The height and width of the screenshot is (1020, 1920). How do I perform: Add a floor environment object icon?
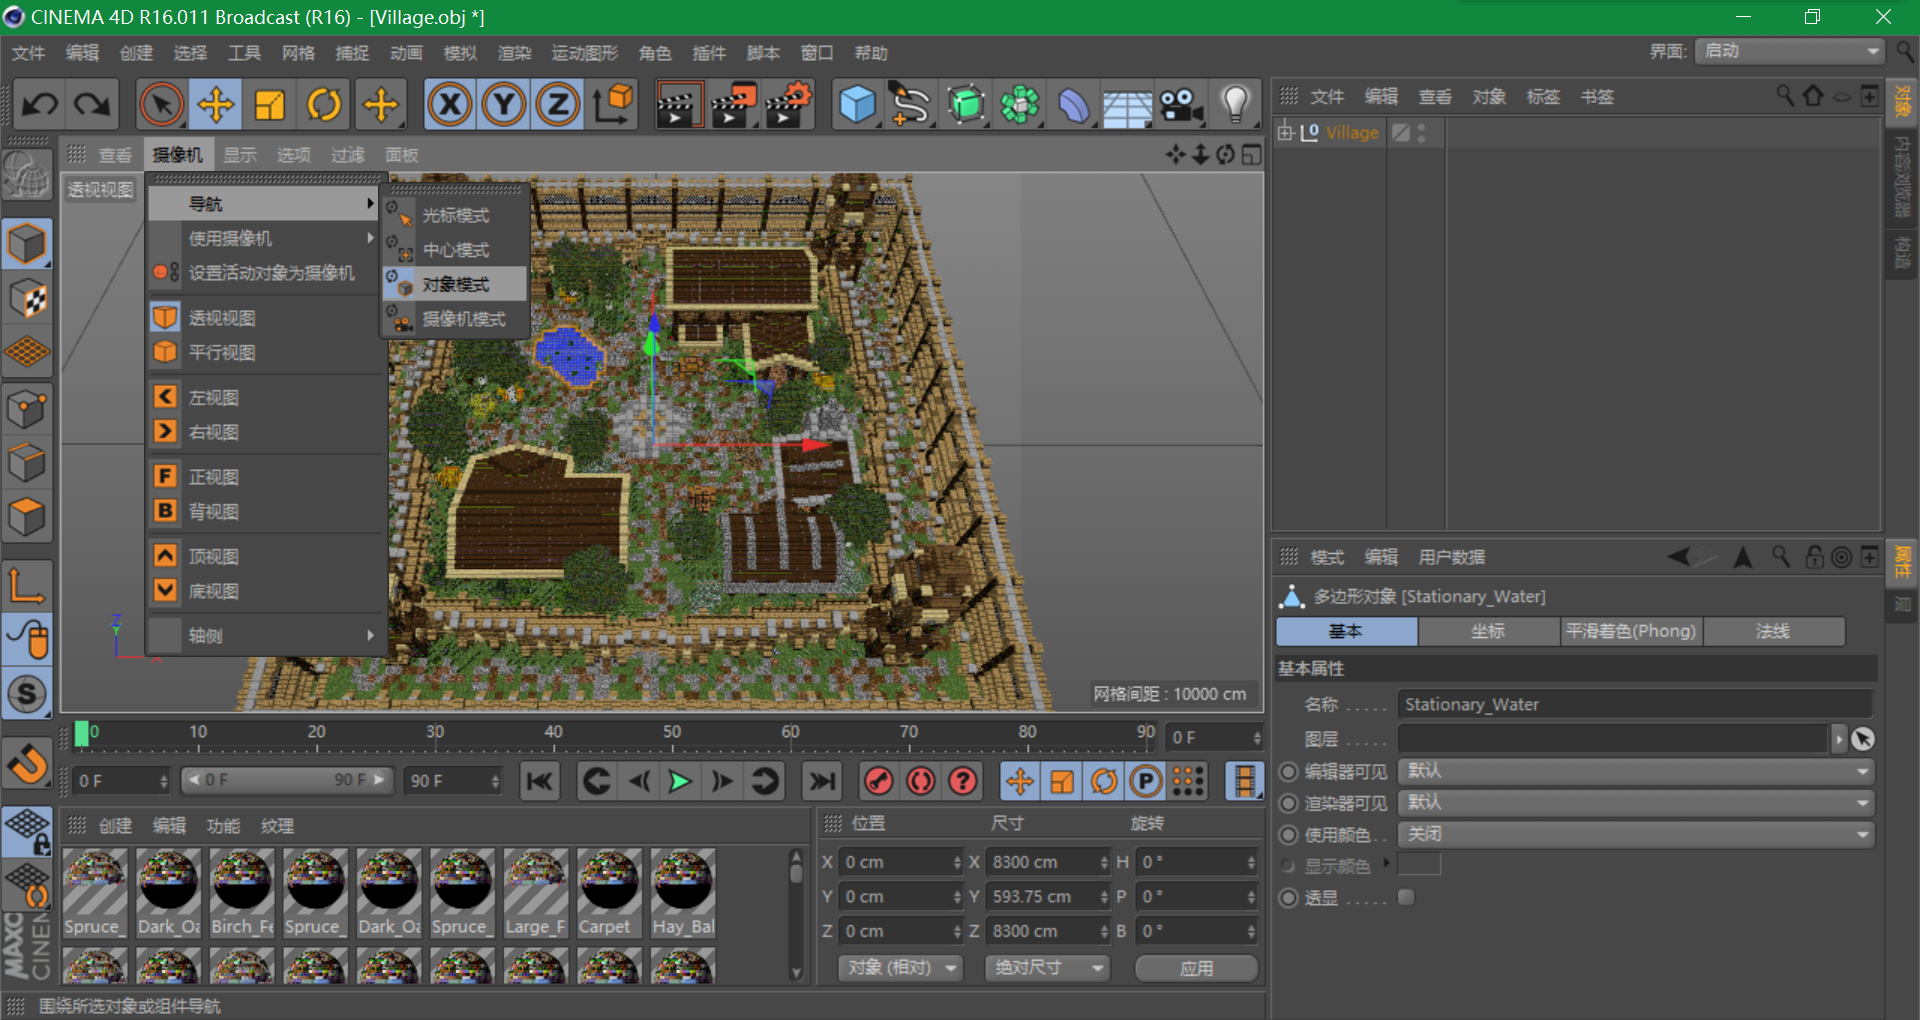(1127, 106)
